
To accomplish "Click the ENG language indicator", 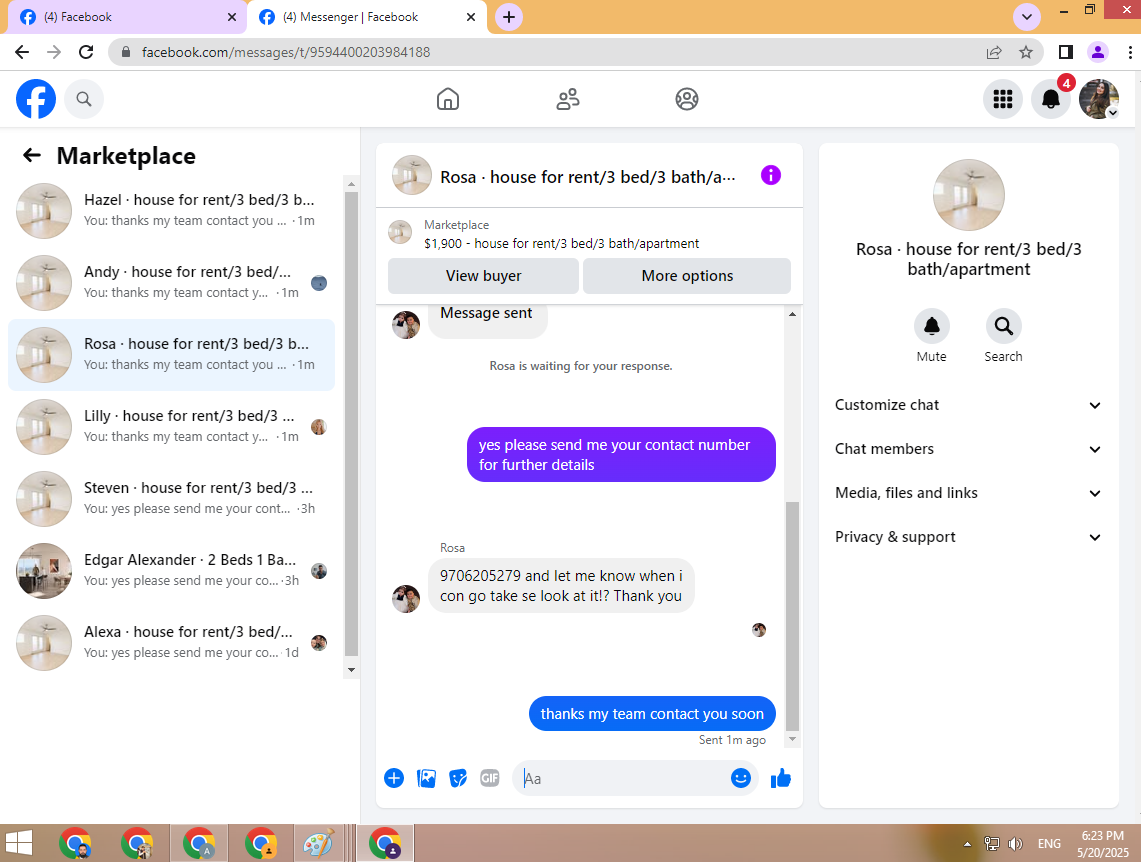I will [1049, 844].
